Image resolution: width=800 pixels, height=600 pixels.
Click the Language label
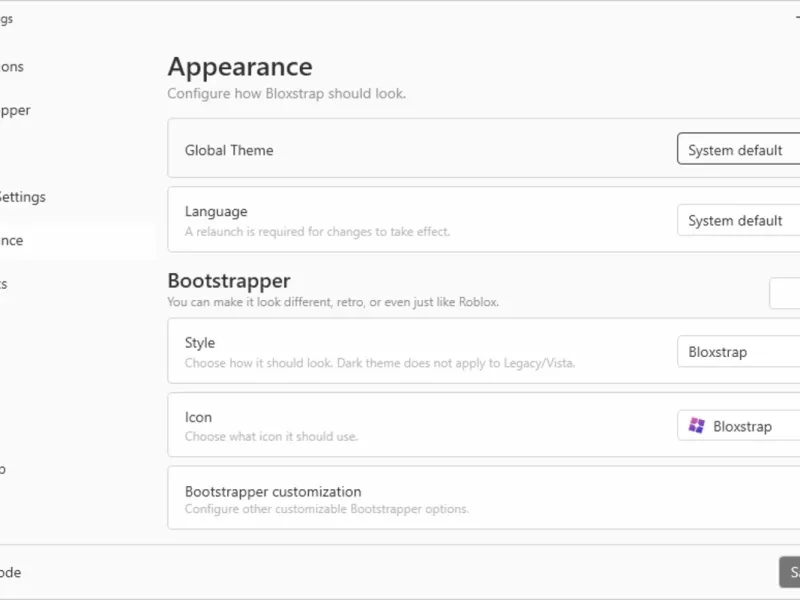pos(216,211)
